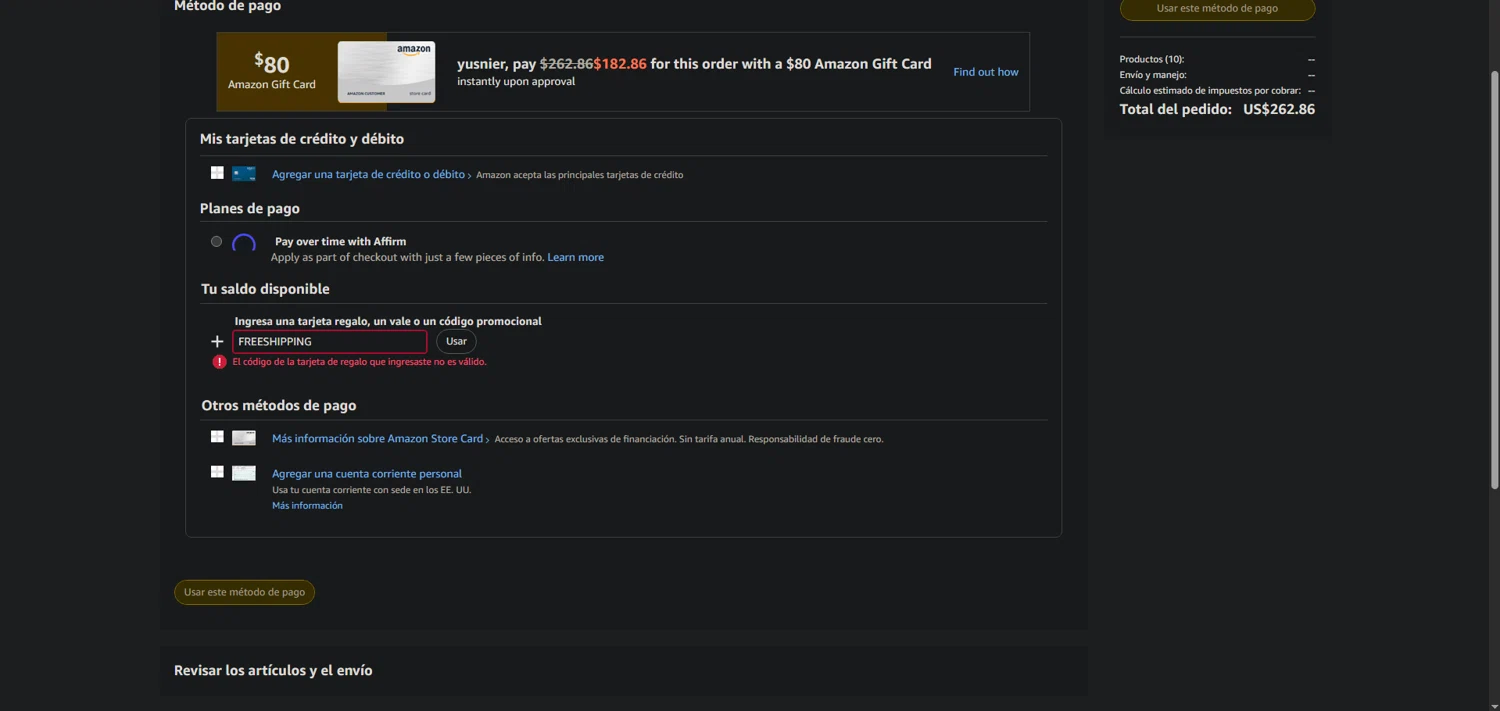1500x711 pixels.
Task: Click the Cálculo estimado de impuestos line
Action: pyautogui.click(x=1217, y=90)
